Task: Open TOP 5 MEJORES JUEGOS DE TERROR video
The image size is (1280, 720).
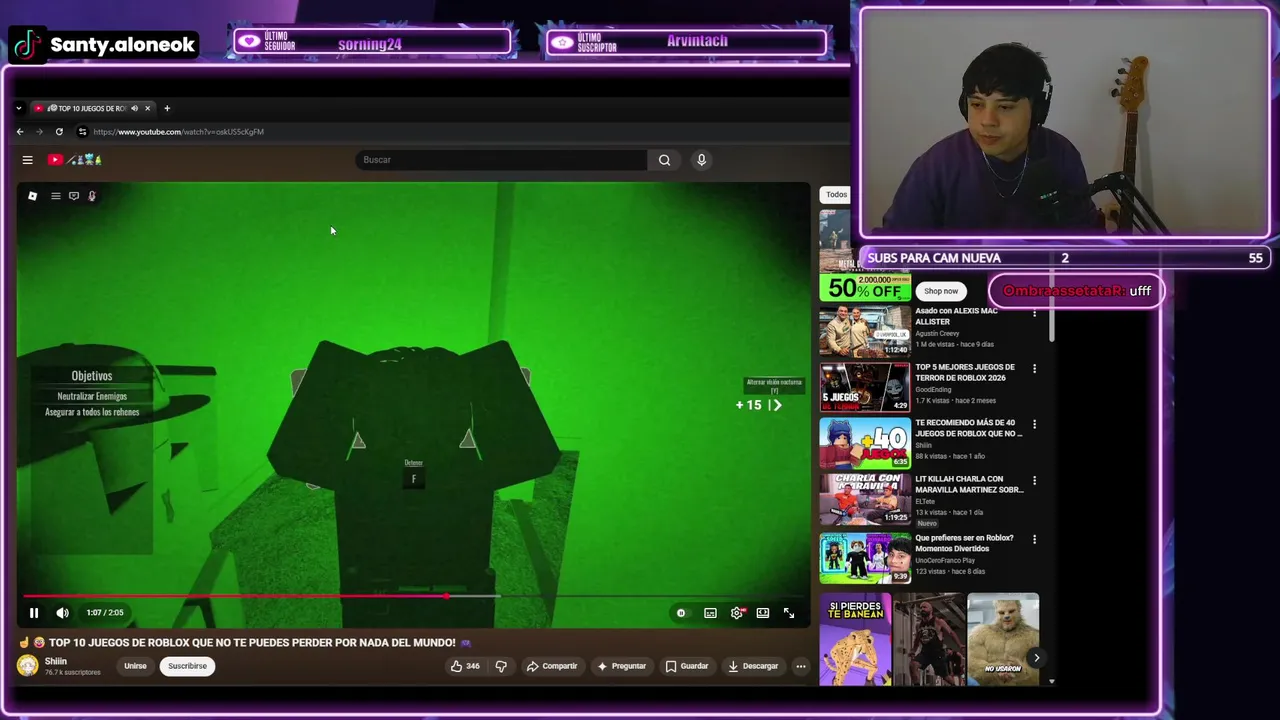Action: point(865,388)
